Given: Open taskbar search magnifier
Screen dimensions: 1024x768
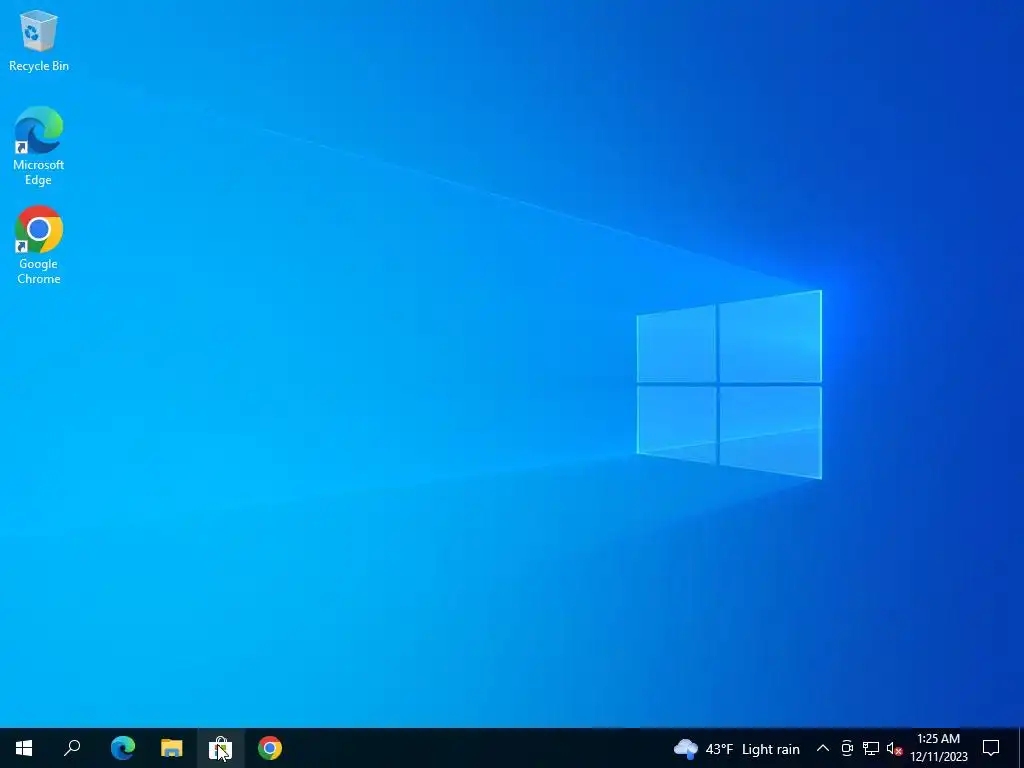Looking at the screenshot, I should click(x=72, y=748).
